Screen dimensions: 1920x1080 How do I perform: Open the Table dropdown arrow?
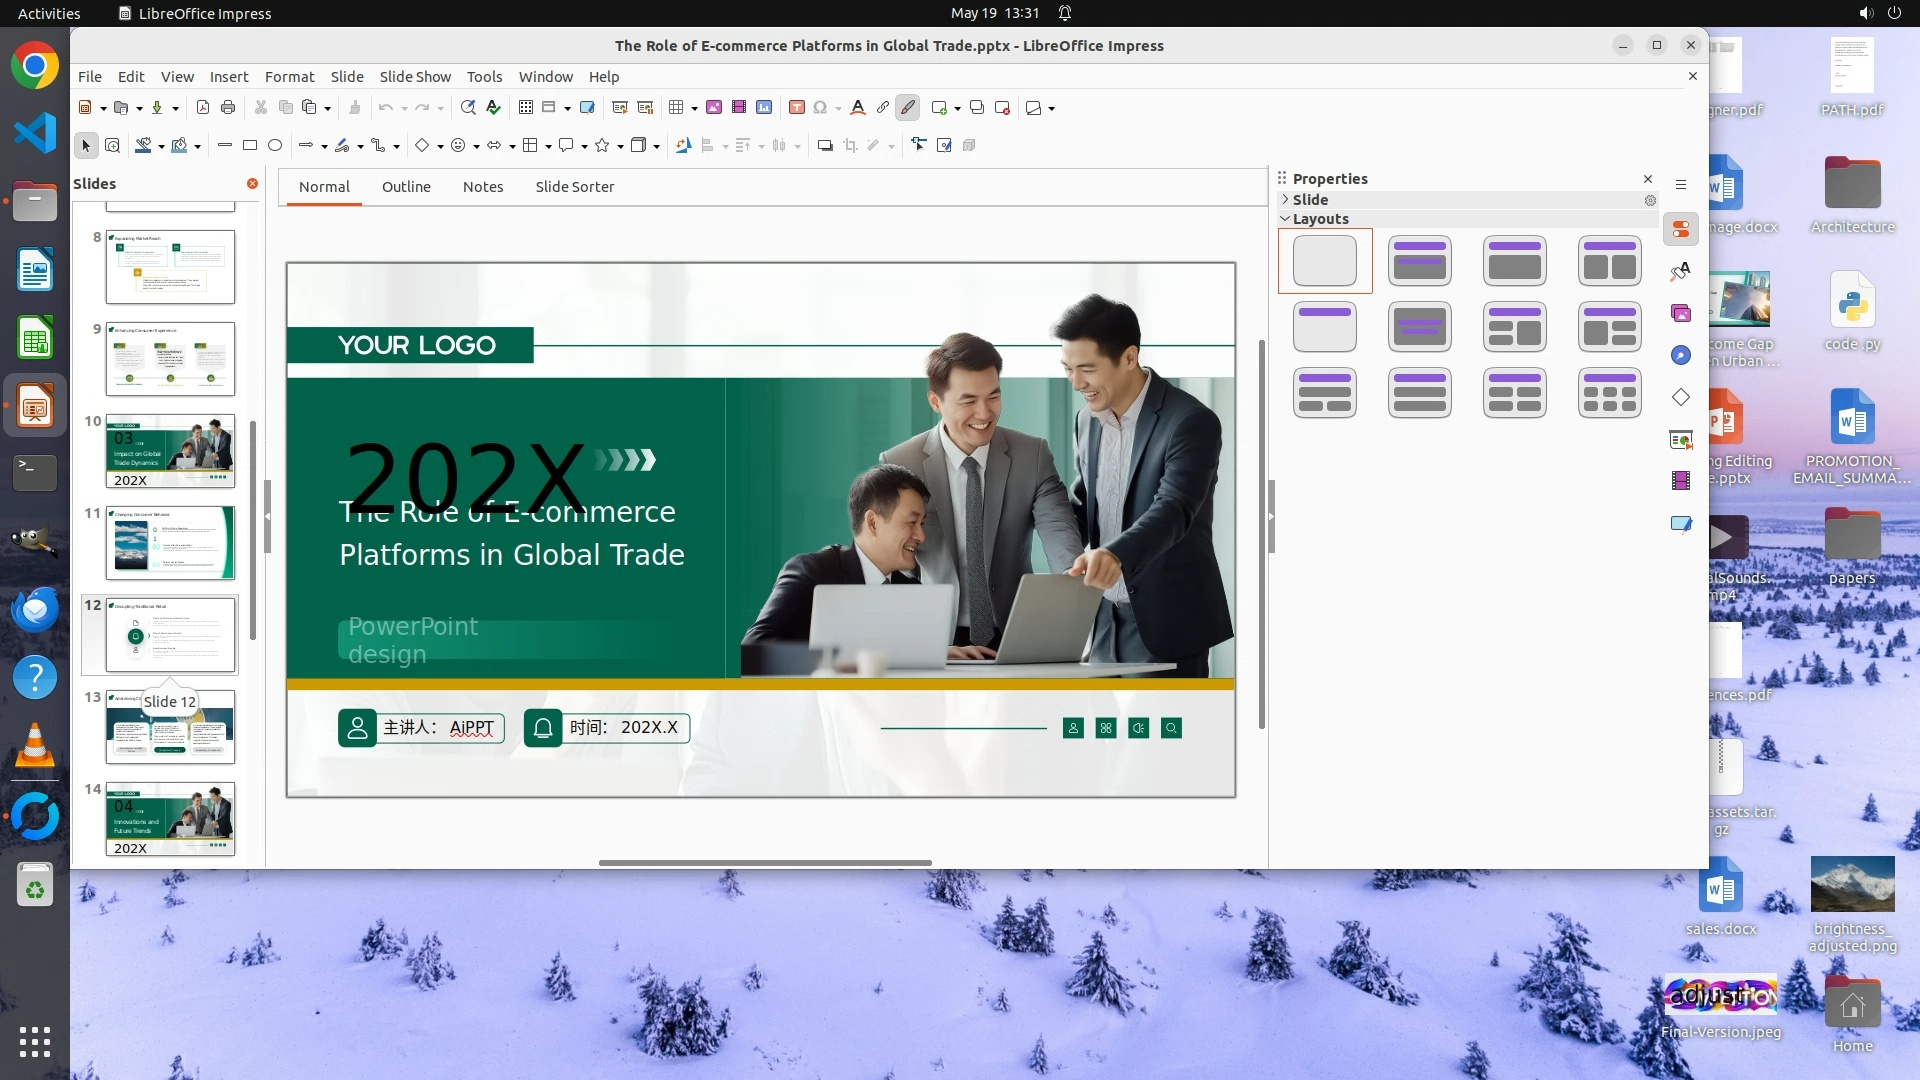click(x=694, y=109)
